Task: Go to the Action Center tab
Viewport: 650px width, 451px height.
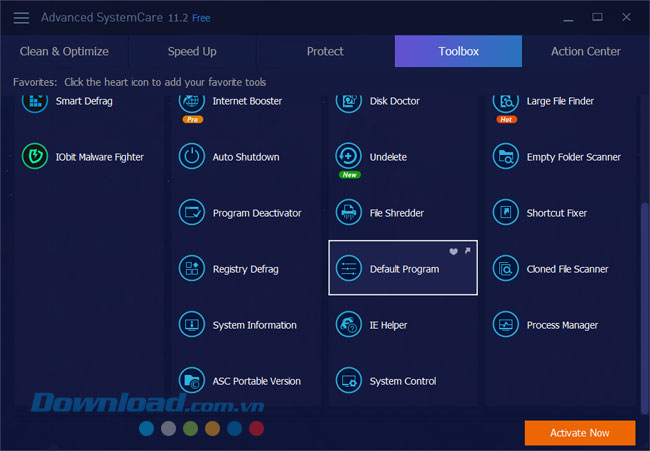Action: click(x=586, y=51)
